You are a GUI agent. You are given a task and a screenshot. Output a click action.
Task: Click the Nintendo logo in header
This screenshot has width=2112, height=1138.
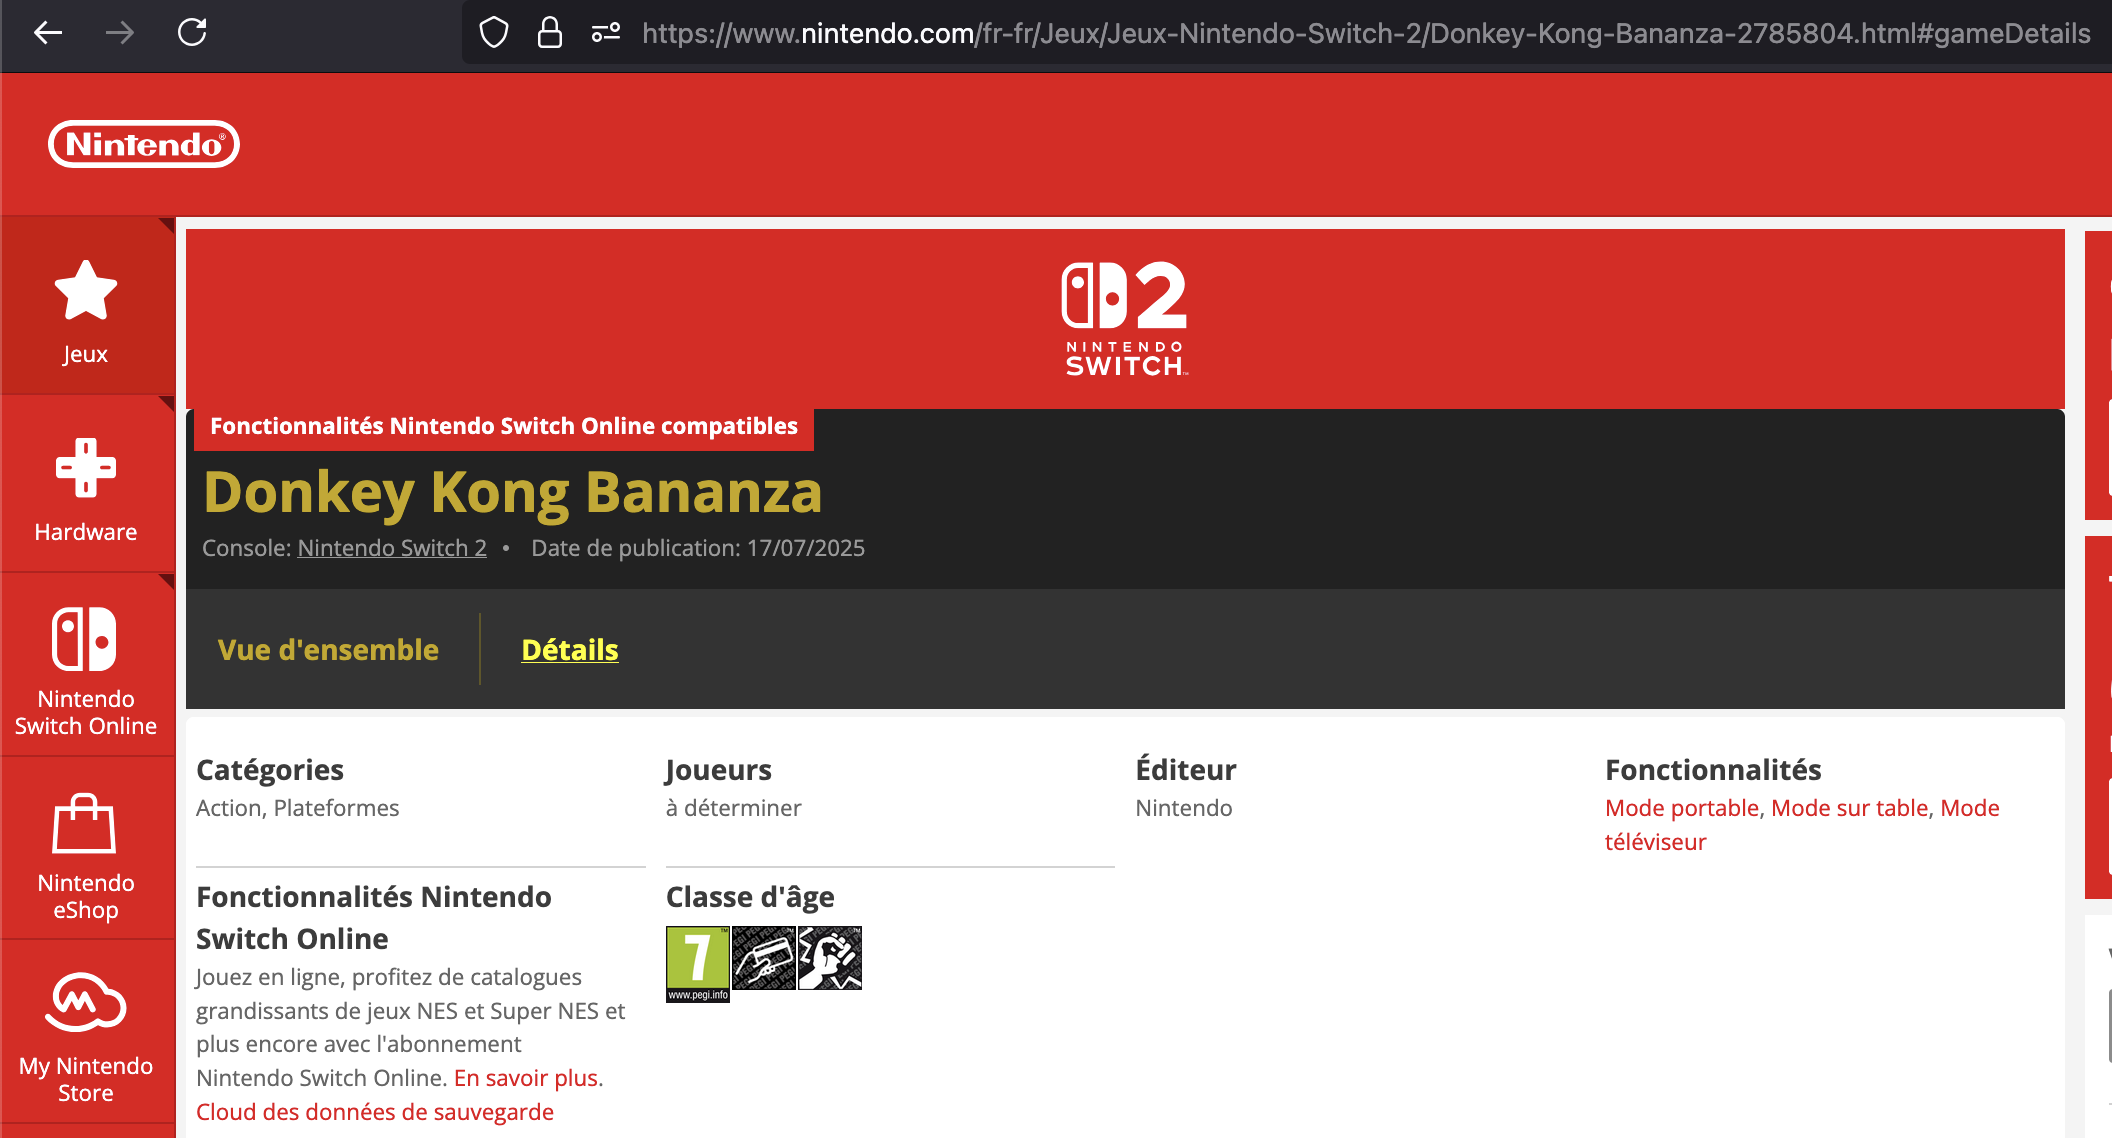point(144,144)
